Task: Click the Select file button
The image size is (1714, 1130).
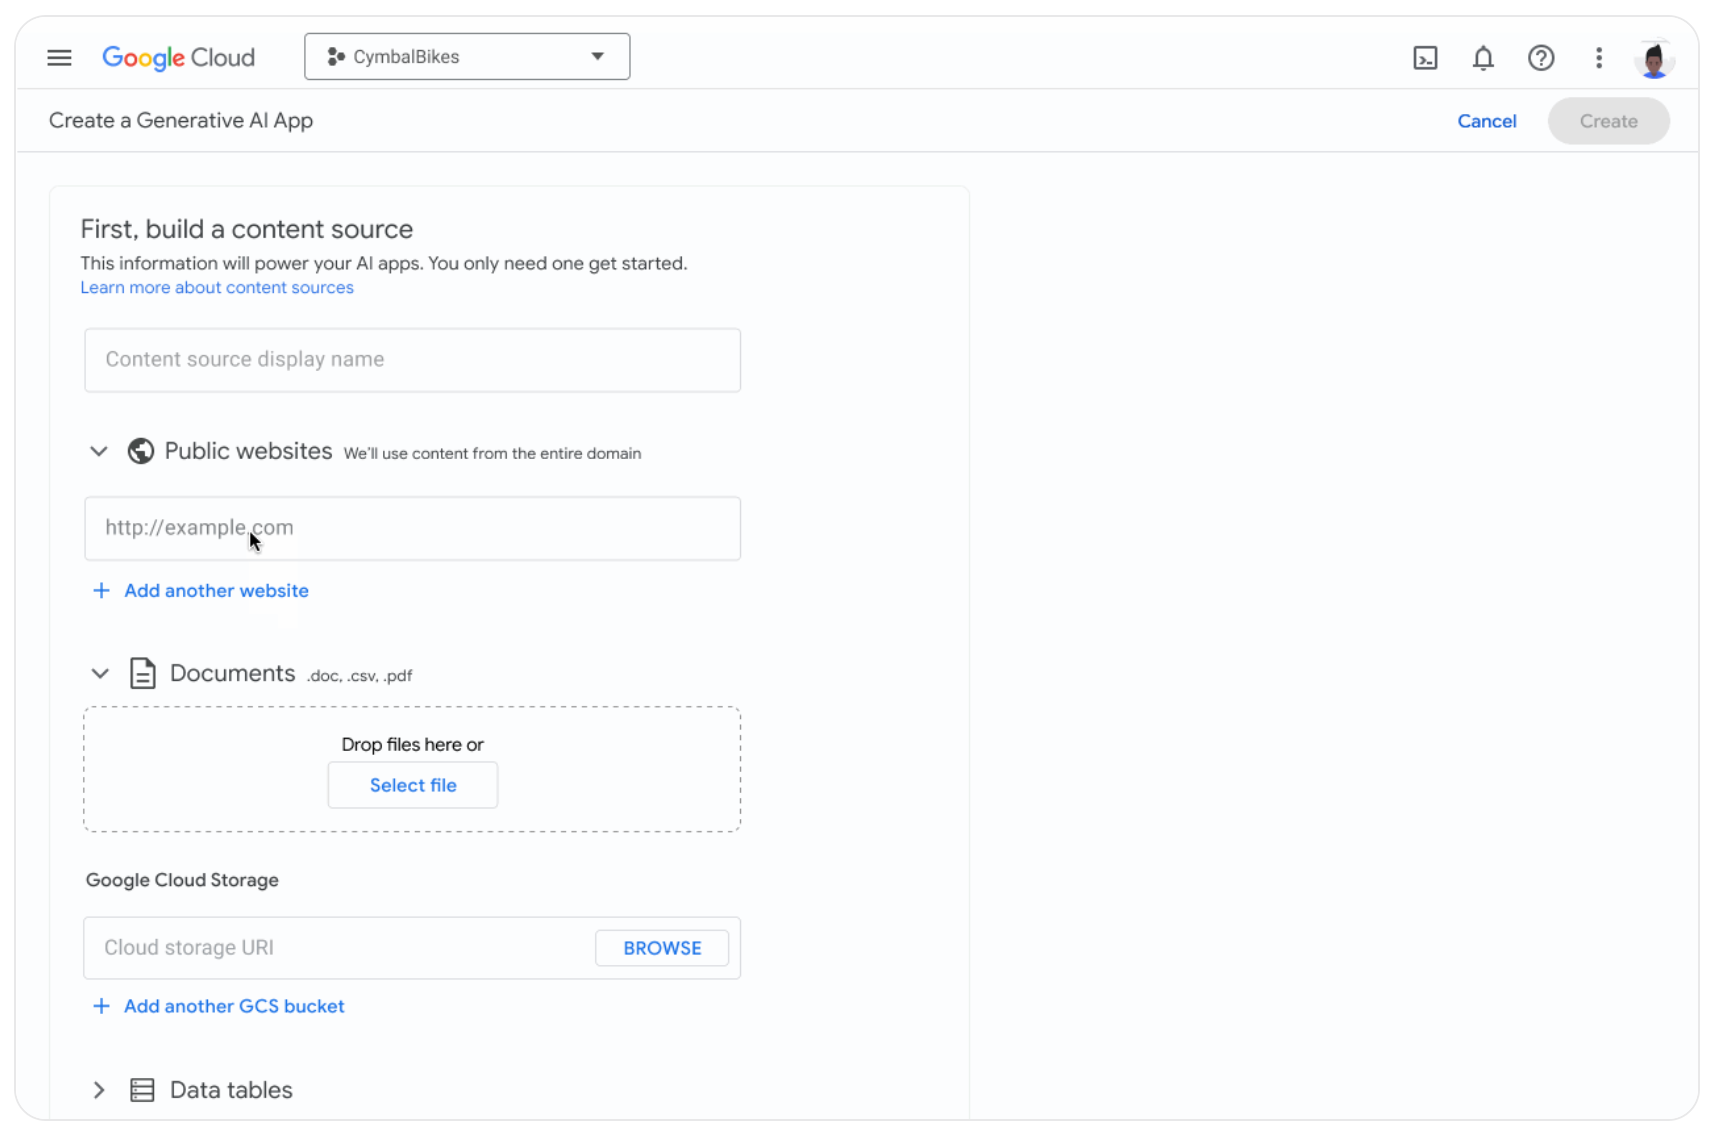Action: click(413, 785)
